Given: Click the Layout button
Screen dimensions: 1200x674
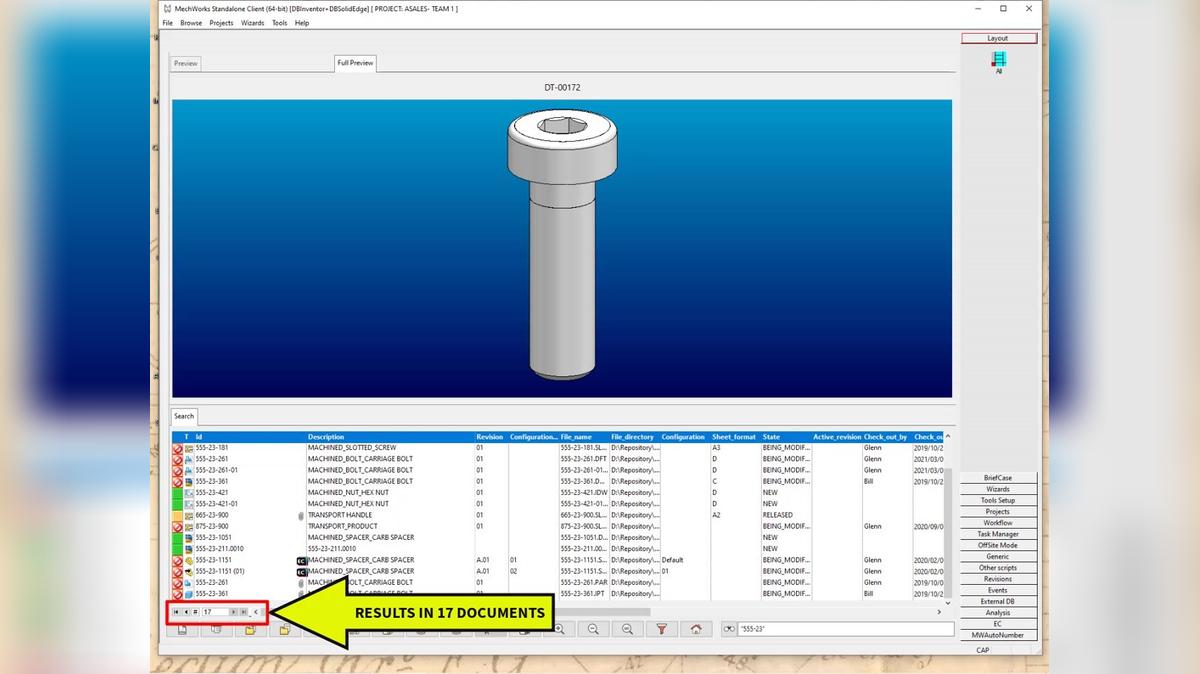Looking at the screenshot, I should coord(998,38).
